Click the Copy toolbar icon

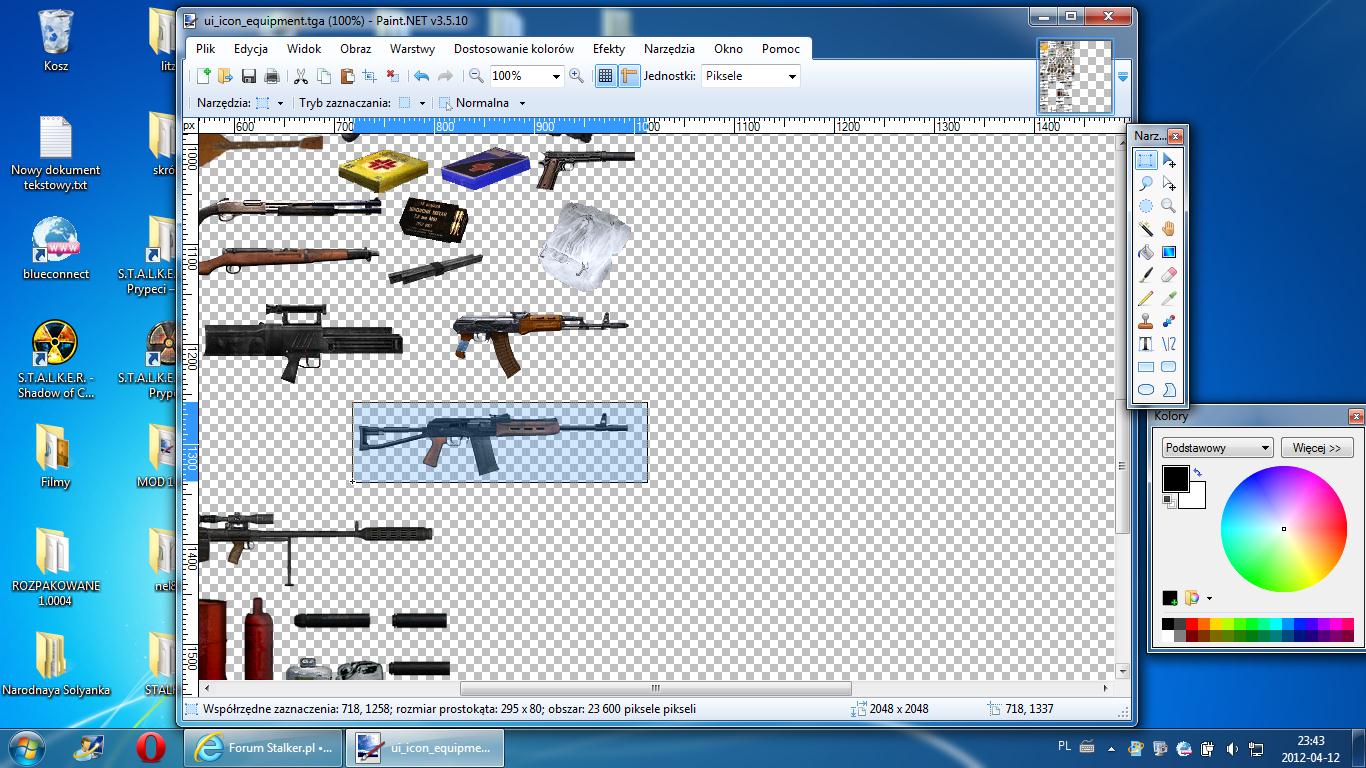323,76
